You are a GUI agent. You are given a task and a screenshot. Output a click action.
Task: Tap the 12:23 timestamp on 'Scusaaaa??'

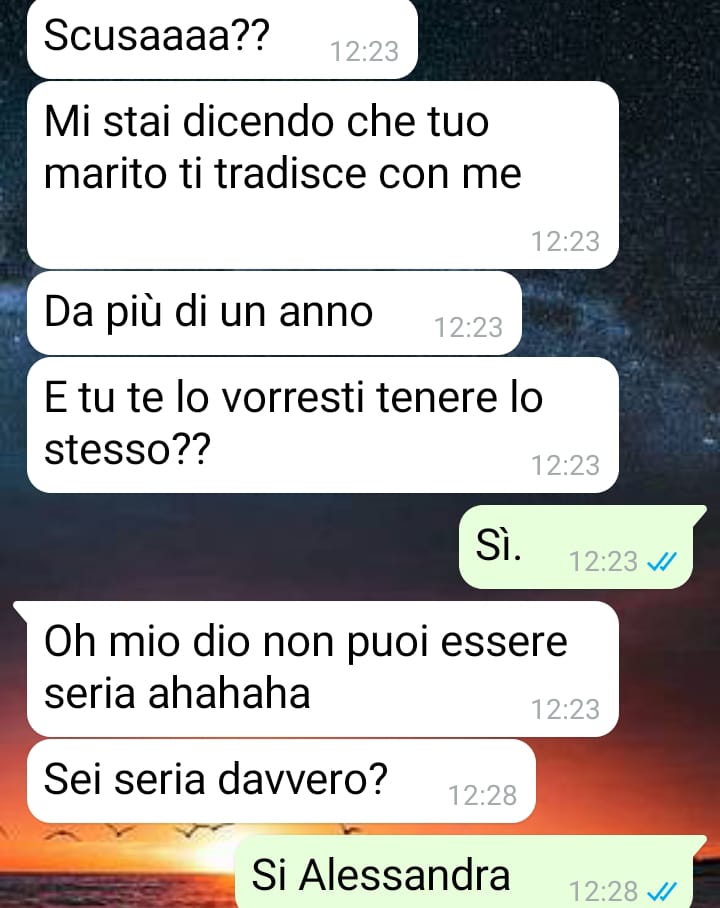pos(364,52)
